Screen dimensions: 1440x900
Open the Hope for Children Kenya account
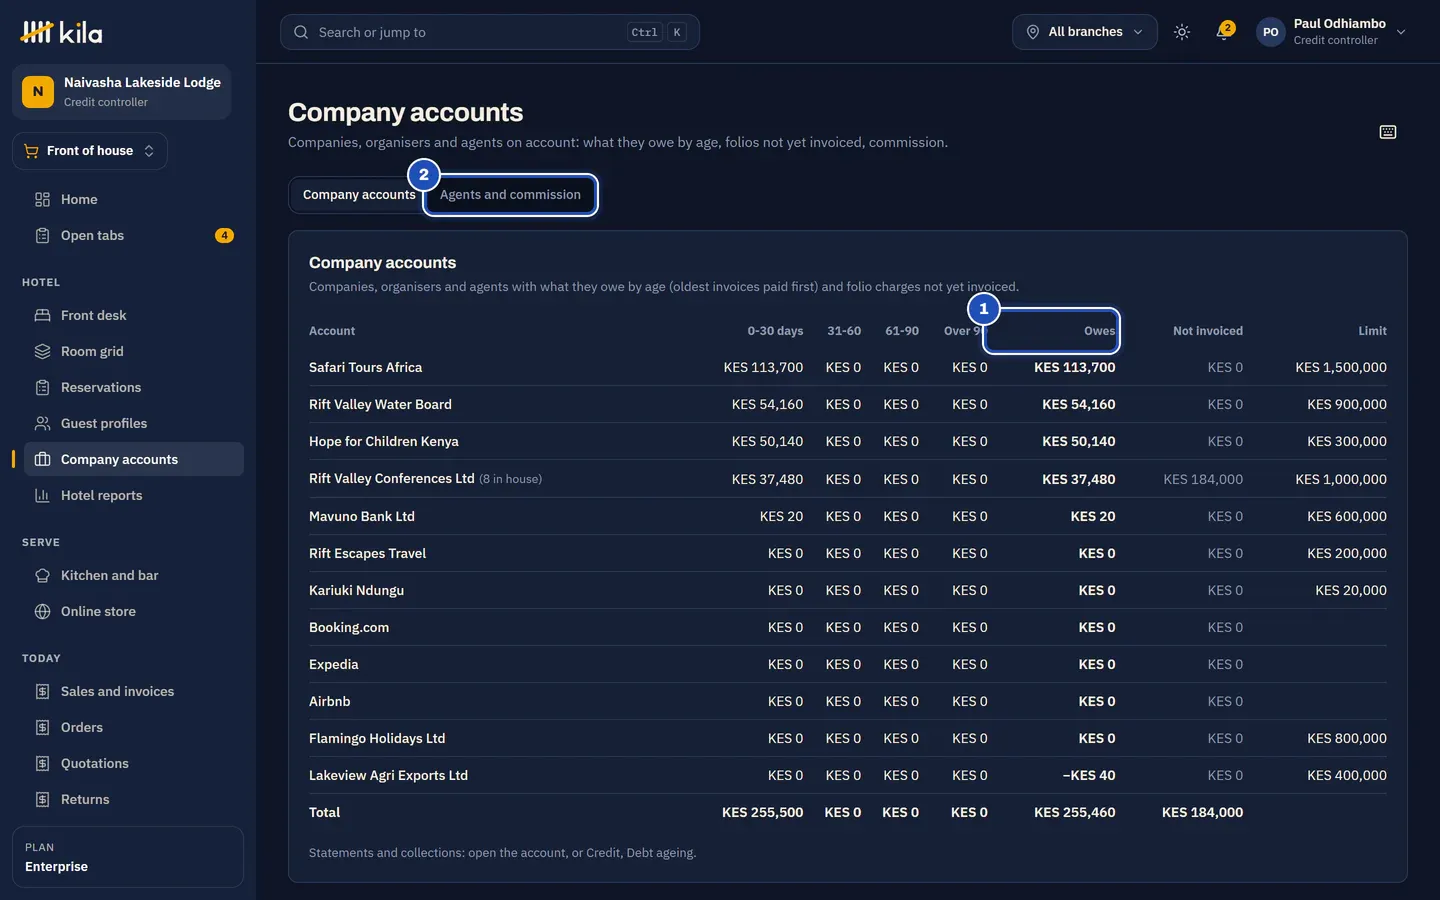pyautogui.click(x=384, y=441)
